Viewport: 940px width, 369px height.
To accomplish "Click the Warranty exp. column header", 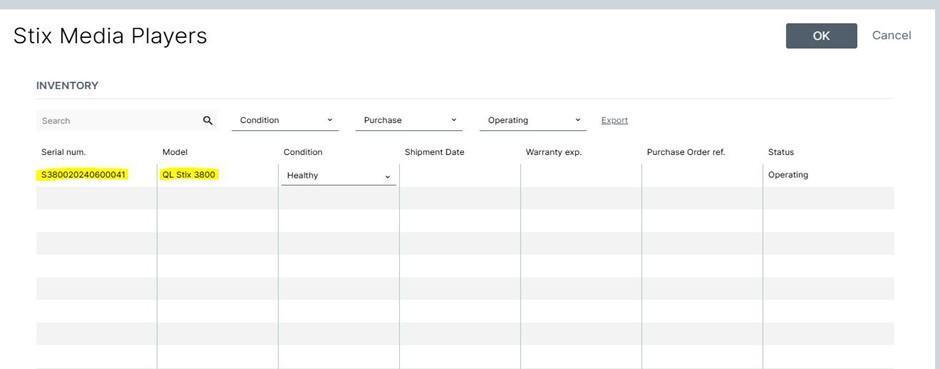I will pos(554,152).
